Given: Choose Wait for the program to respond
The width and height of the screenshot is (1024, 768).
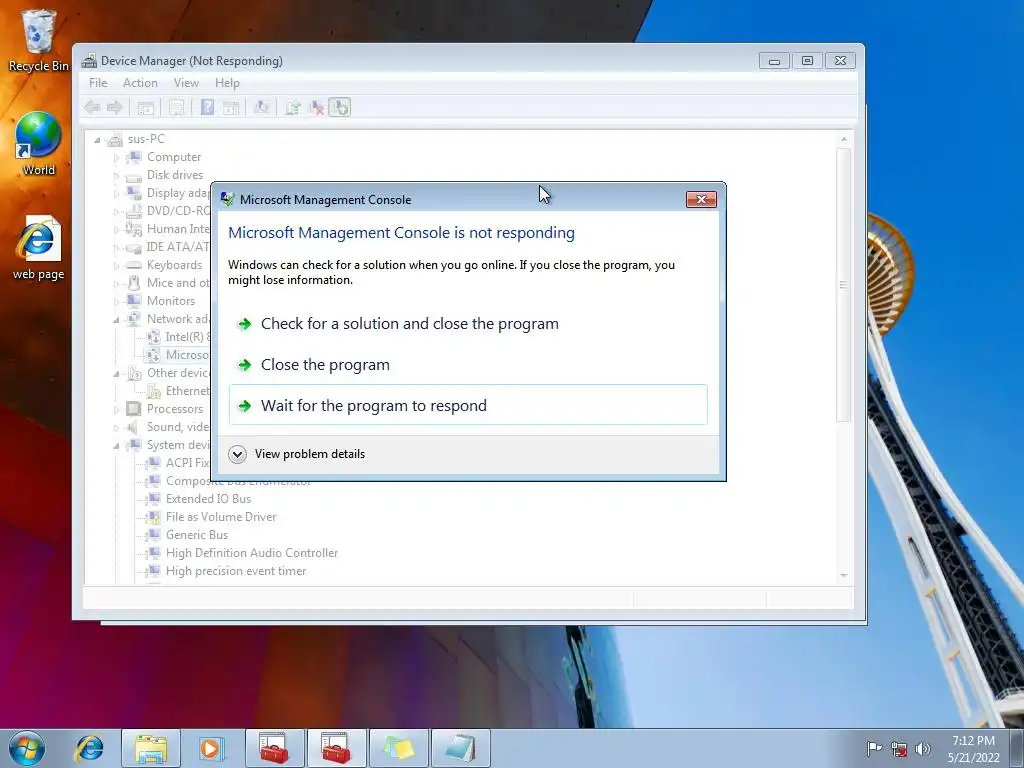Looking at the screenshot, I should (x=468, y=405).
